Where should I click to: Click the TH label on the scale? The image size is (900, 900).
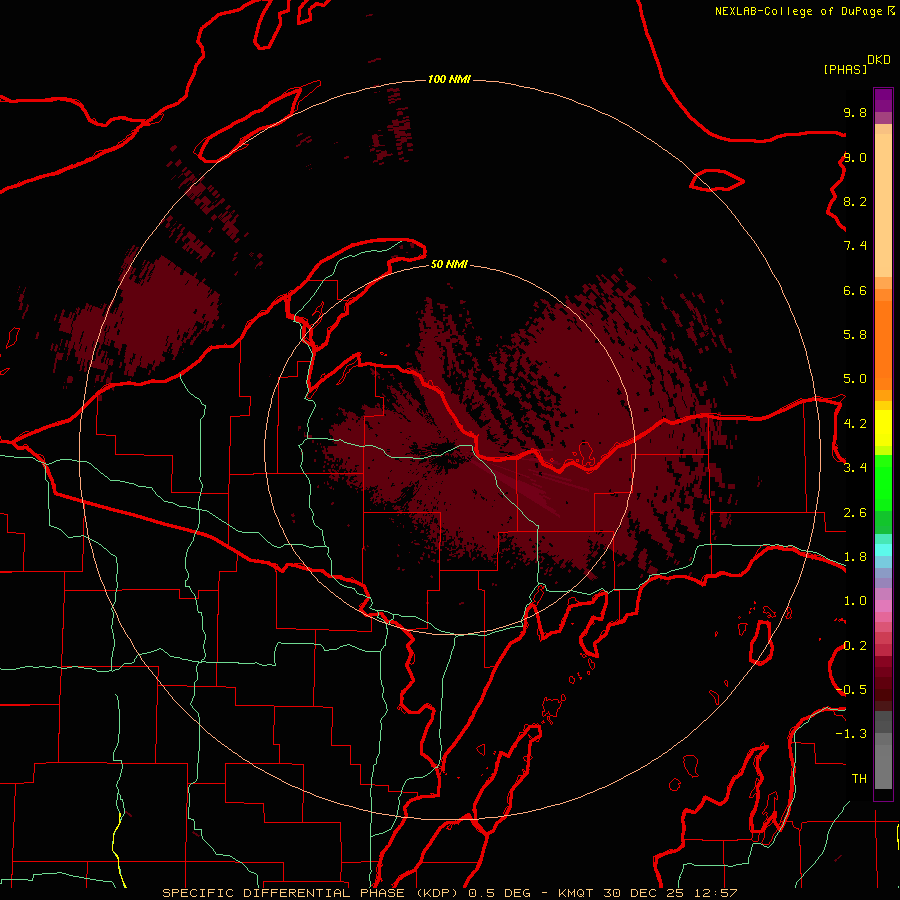coord(859,779)
